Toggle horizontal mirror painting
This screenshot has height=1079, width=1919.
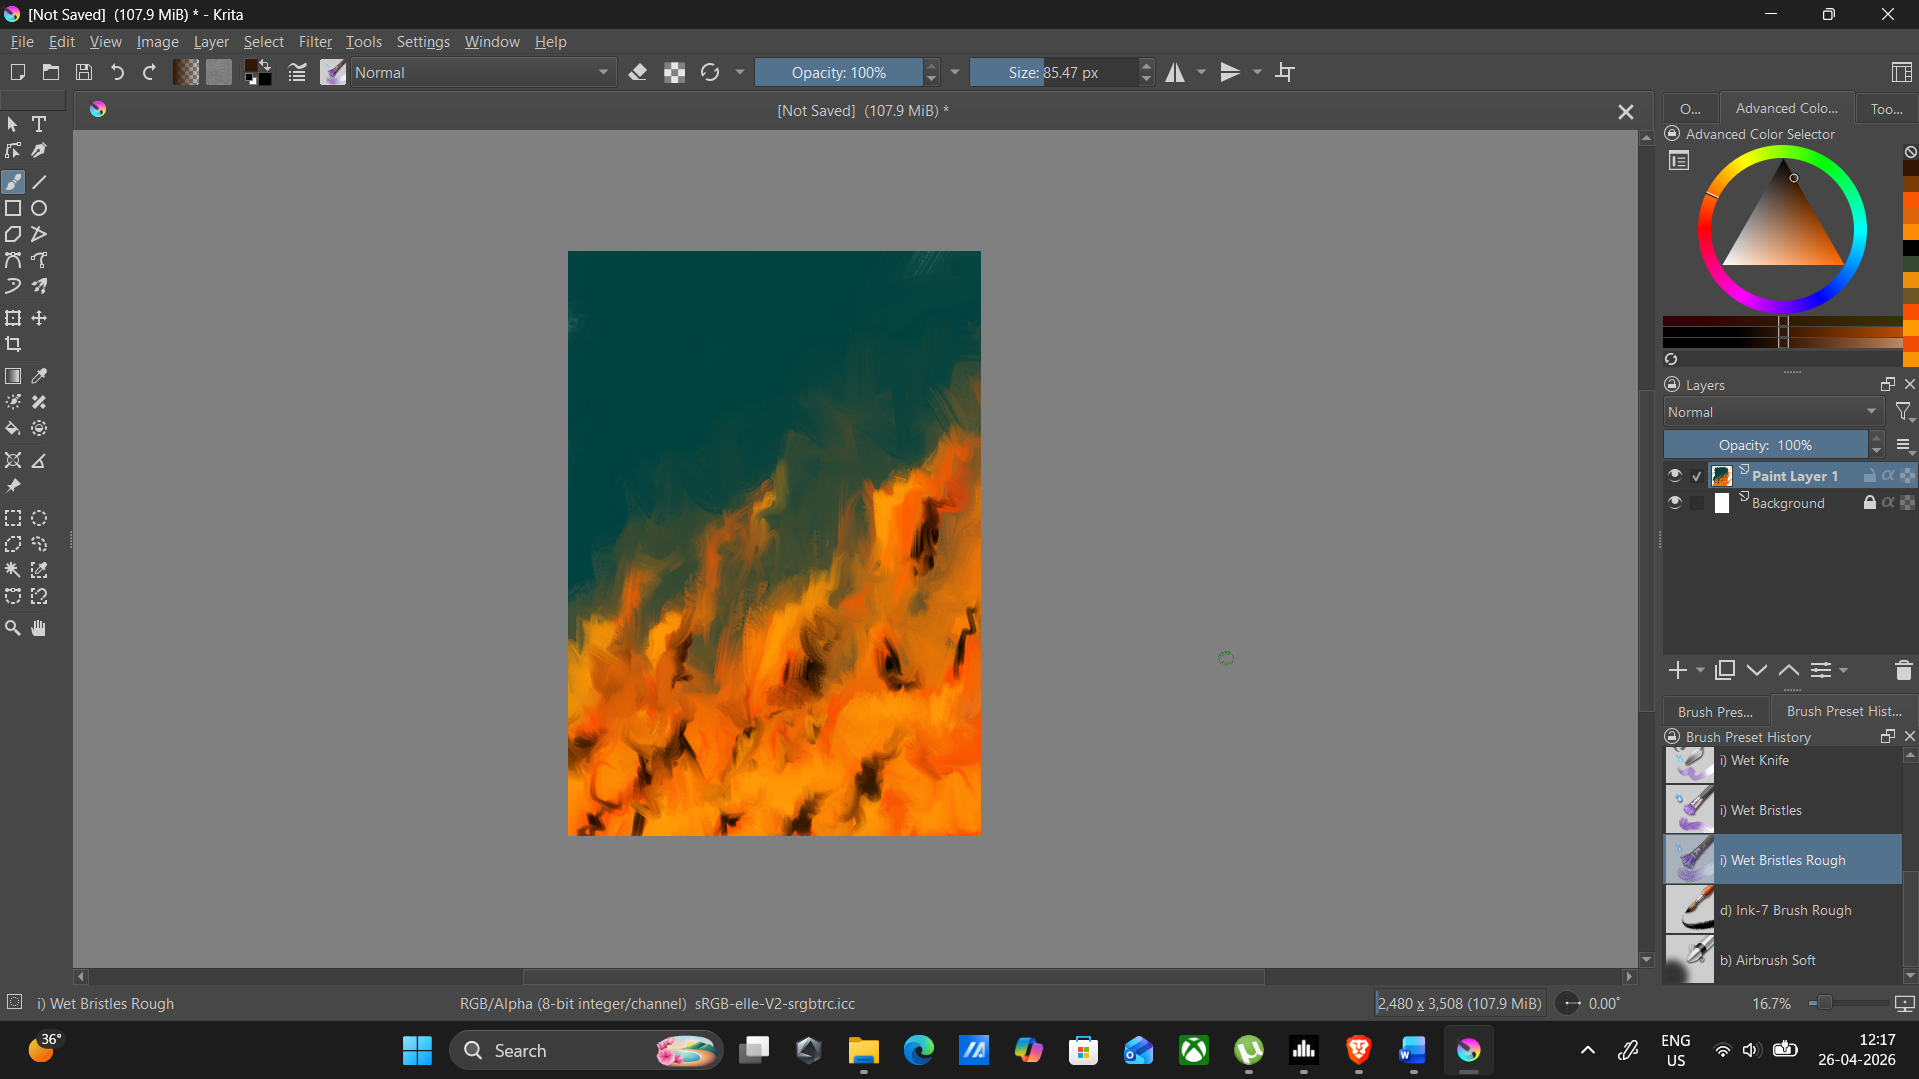[x=1175, y=71]
